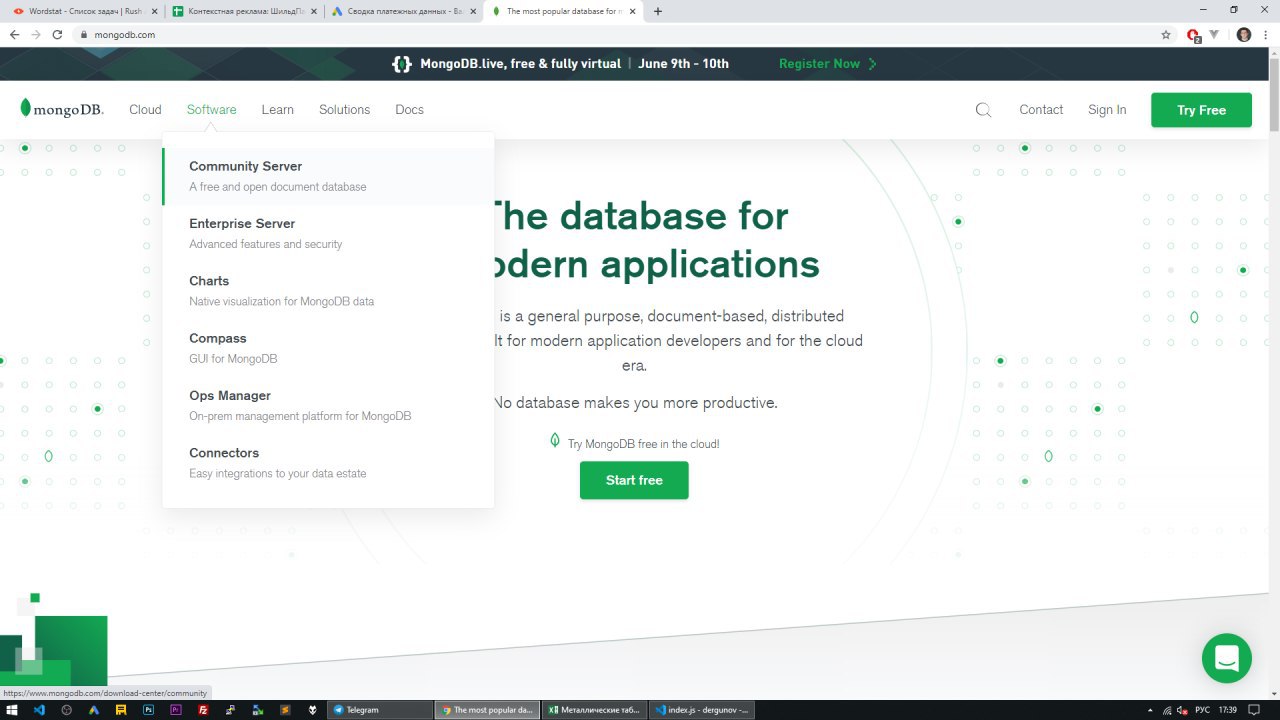Open the Solutions navigation menu
The width and height of the screenshot is (1280, 720).
click(345, 110)
